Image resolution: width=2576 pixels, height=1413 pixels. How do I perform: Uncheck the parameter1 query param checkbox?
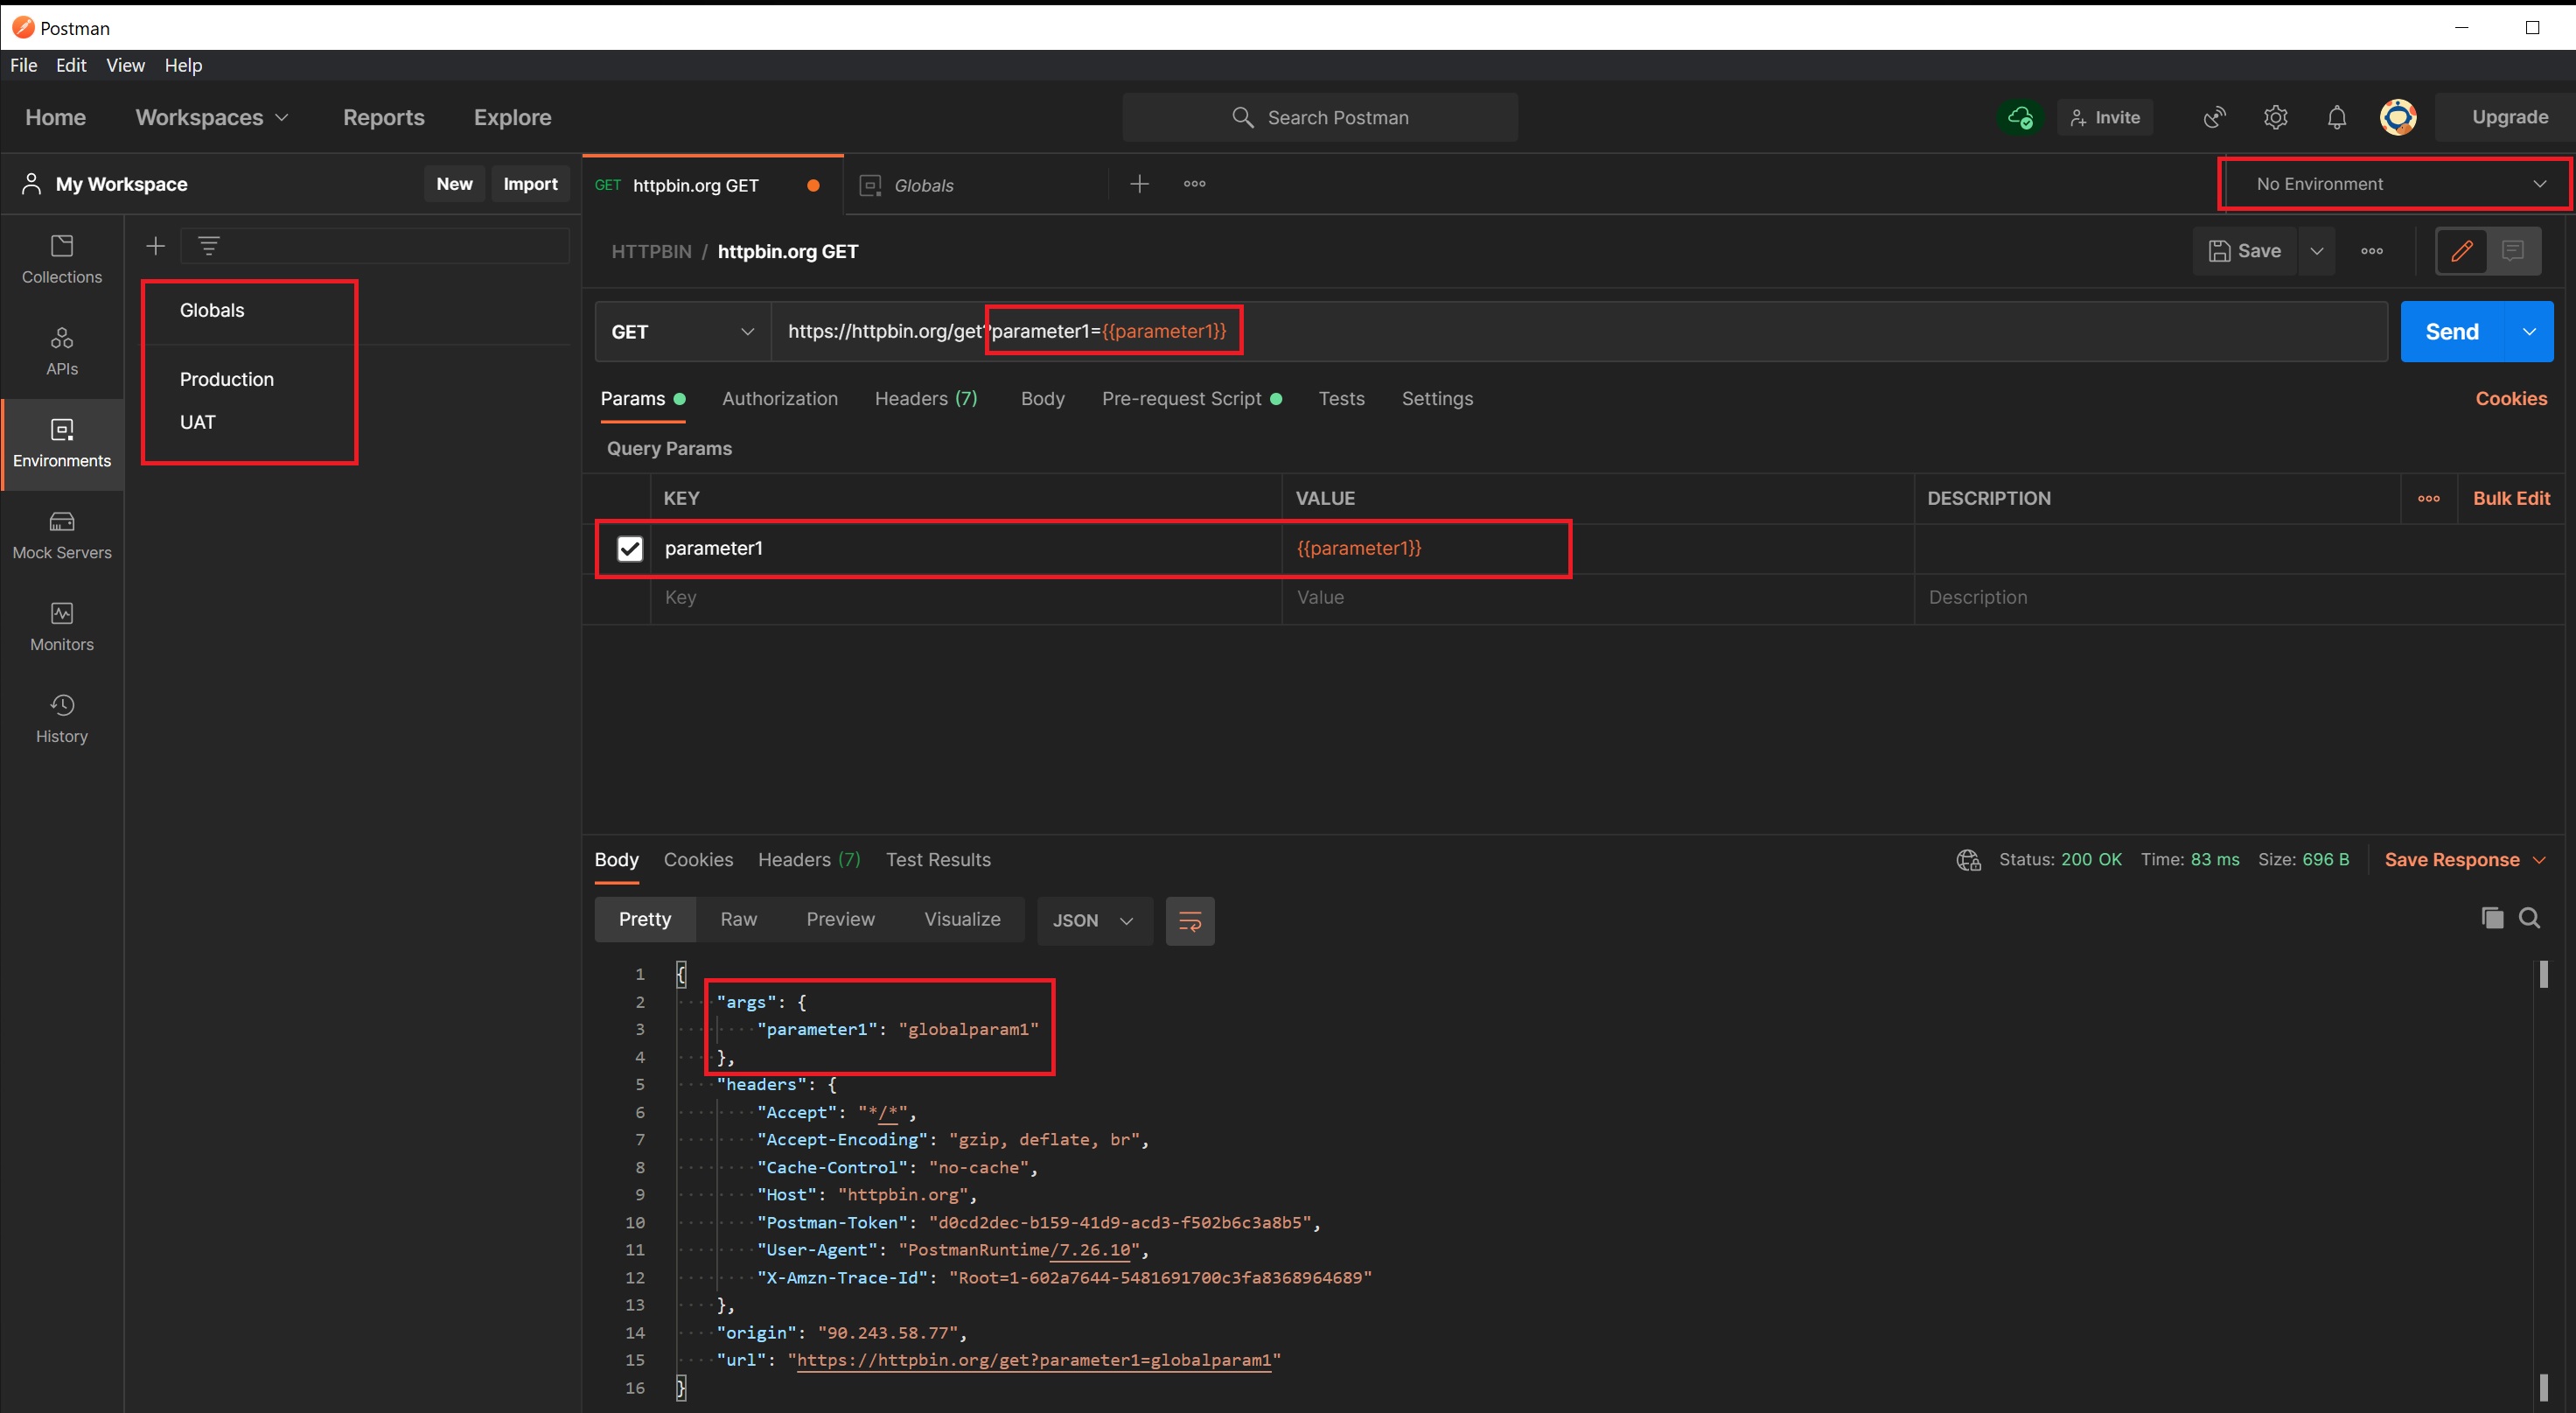pos(629,548)
